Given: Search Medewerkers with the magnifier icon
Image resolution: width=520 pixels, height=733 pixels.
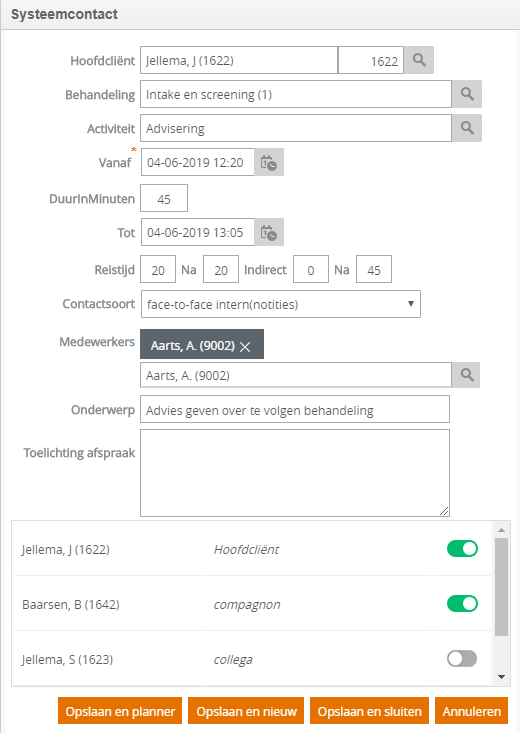Looking at the screenshot, I should point(466,375).
